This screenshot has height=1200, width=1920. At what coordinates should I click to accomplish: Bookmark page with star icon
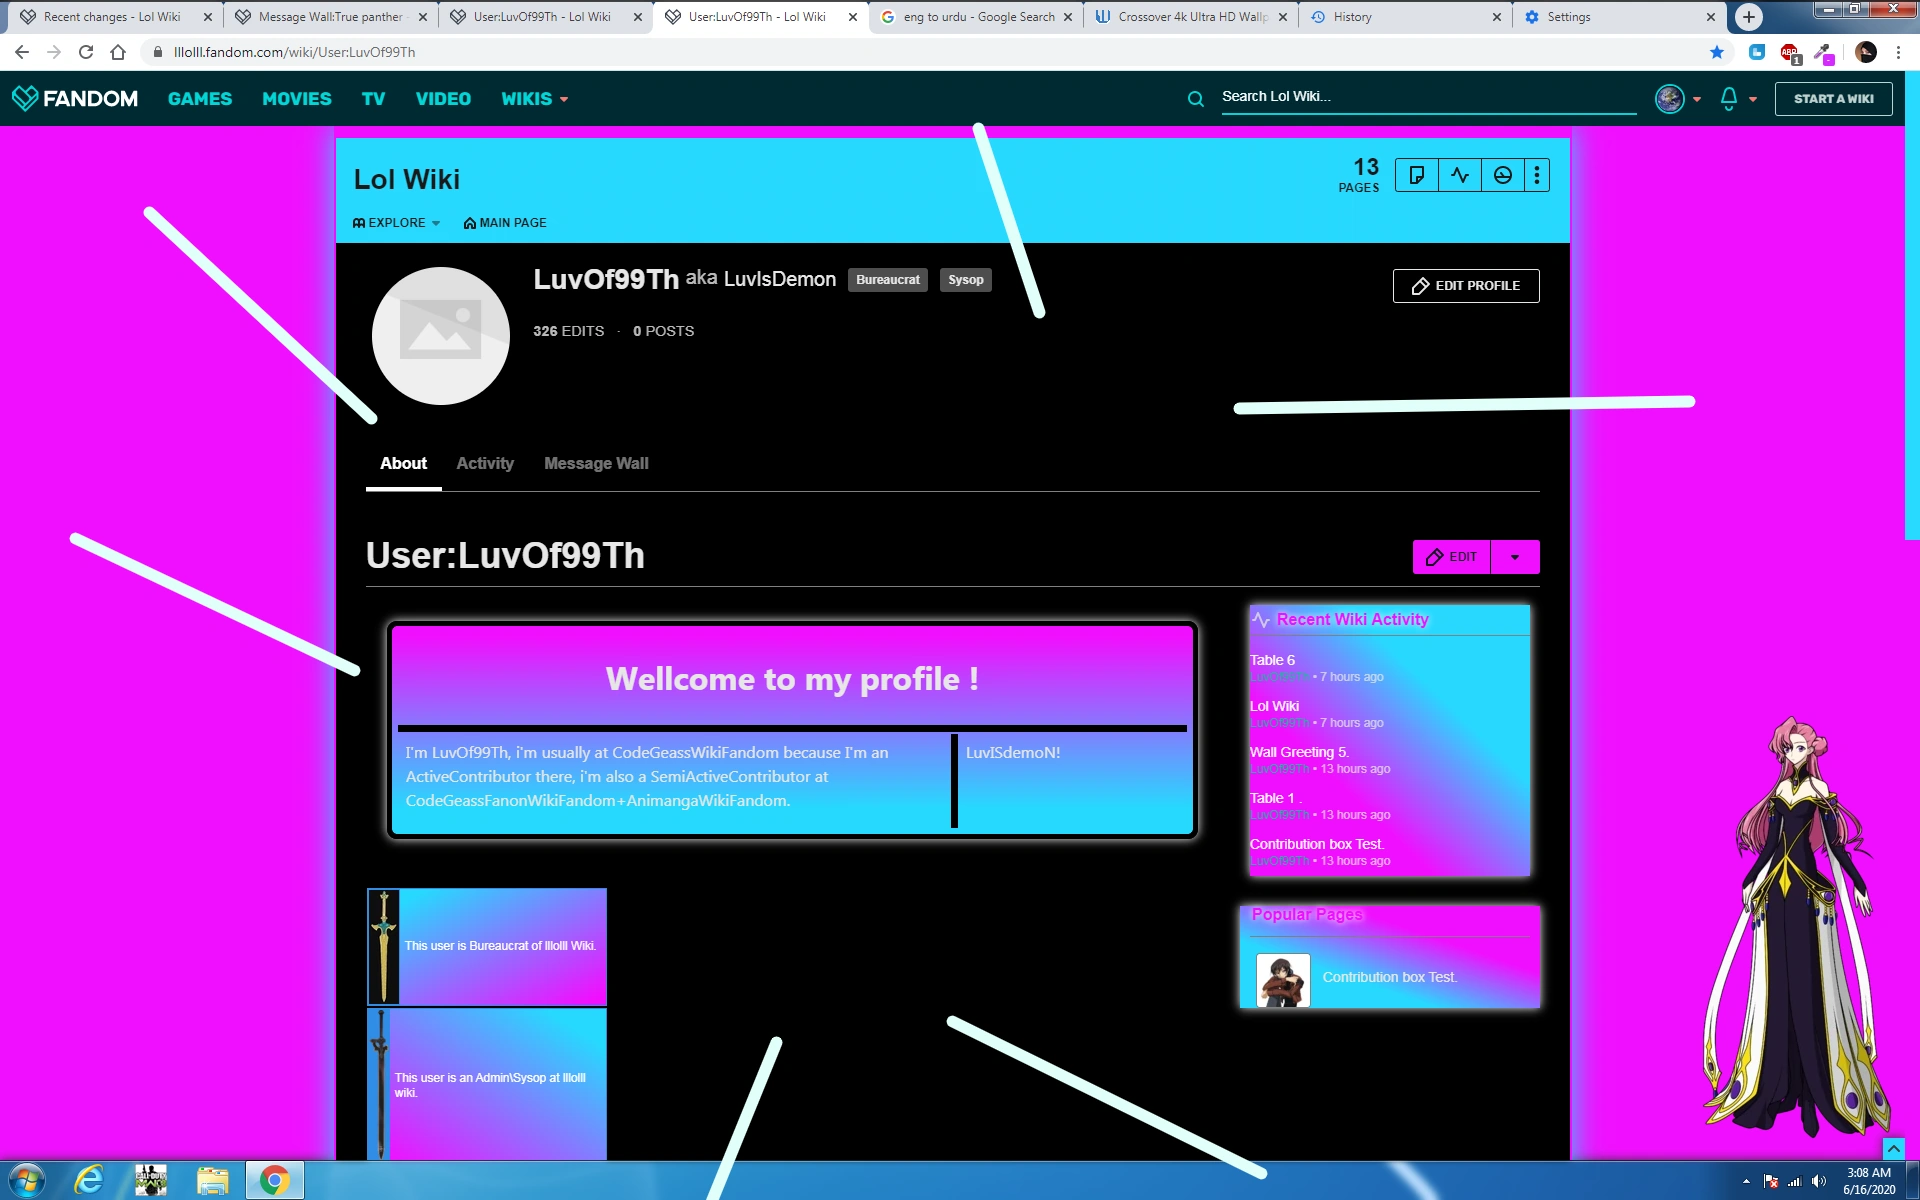point(1717,52)
